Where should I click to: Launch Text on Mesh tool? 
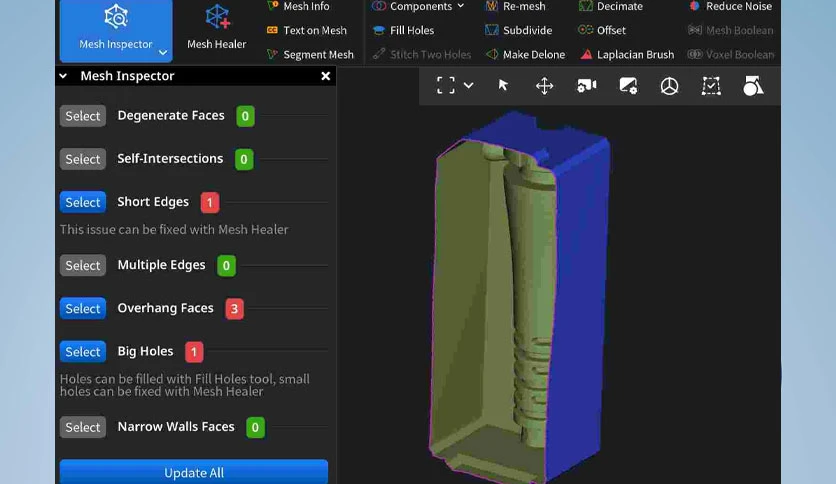(307, 30)
